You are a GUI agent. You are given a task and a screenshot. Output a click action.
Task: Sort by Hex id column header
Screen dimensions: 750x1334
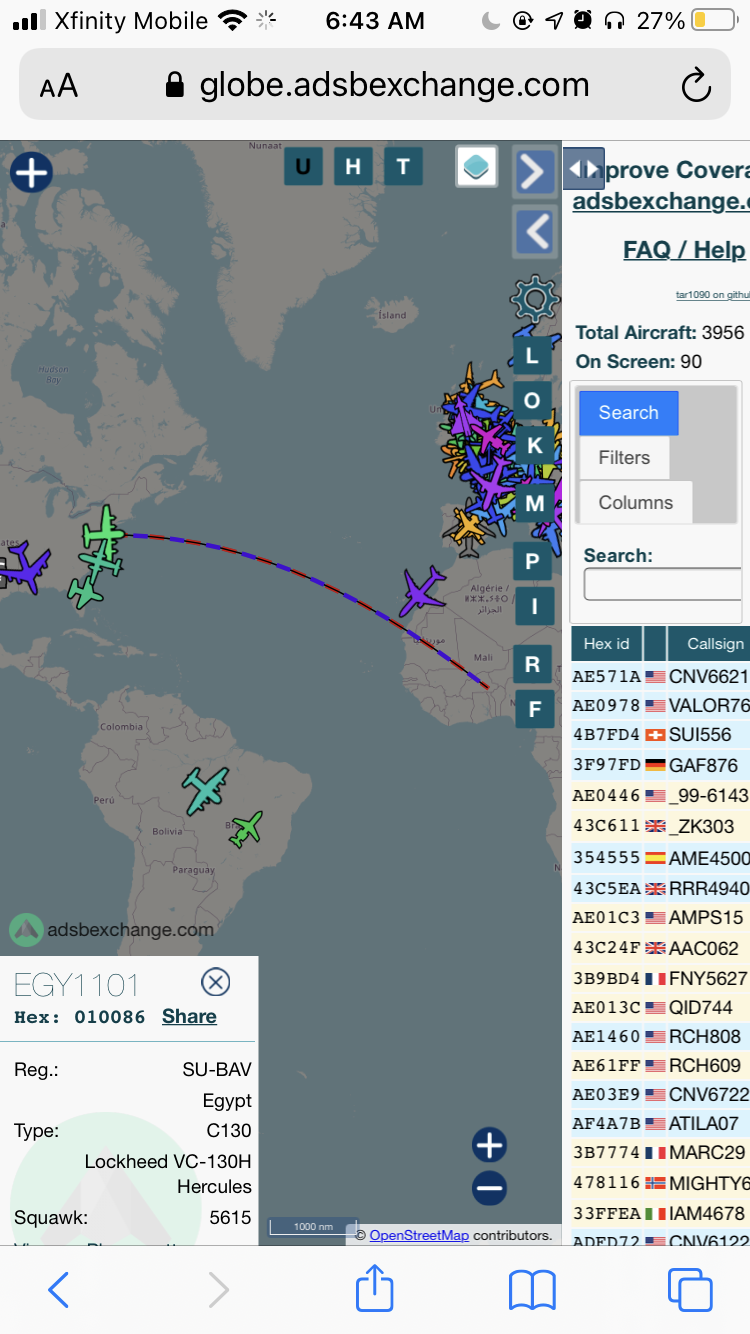click(607, 643)
